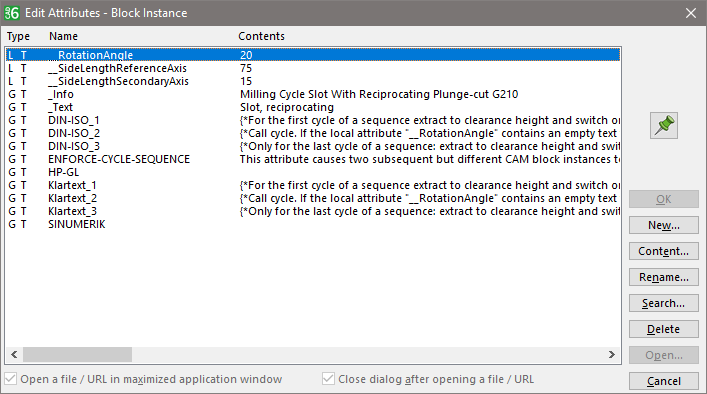This screenshot has width=707, height=394.
Task: Open the Search... dialog
Action: tap(664, 303)
